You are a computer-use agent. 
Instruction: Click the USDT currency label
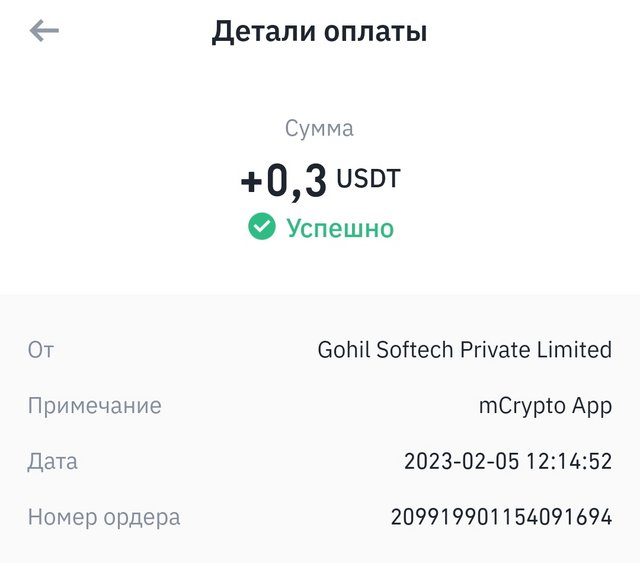[x=368, y=178]
